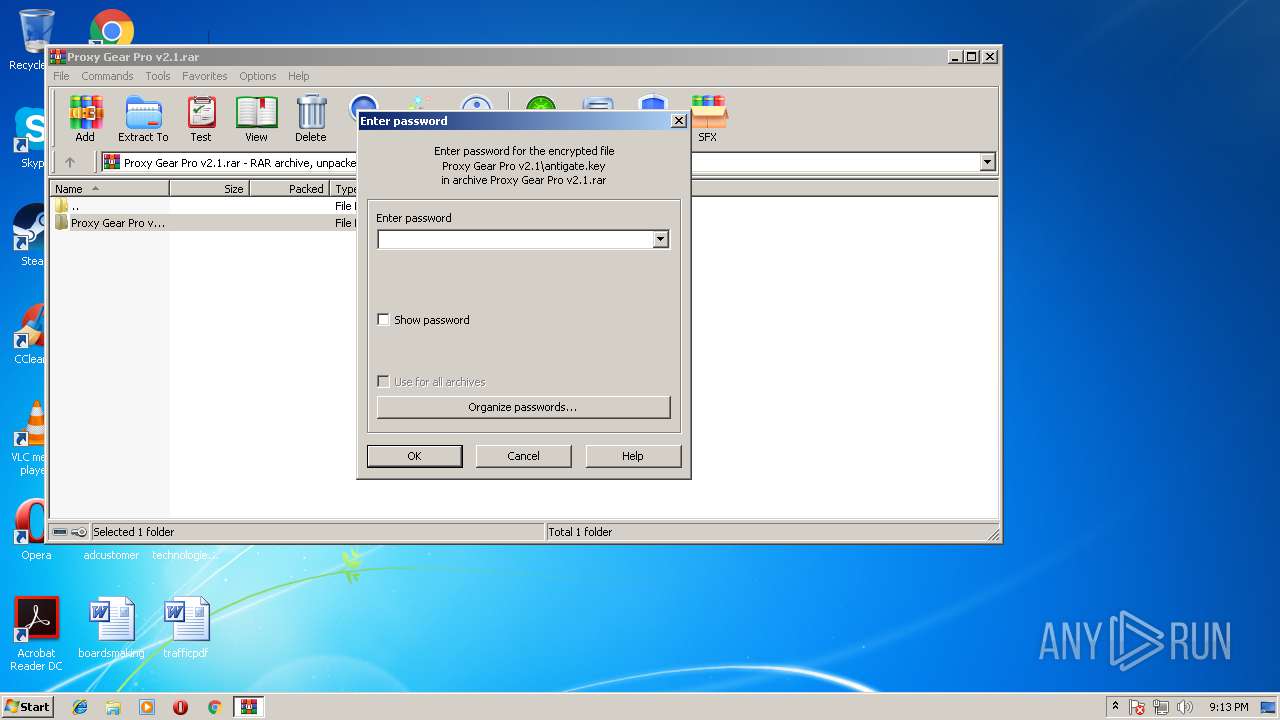Click the drive icon in status bar
The height and width of the screenshot is (720, 1280).
60,532
